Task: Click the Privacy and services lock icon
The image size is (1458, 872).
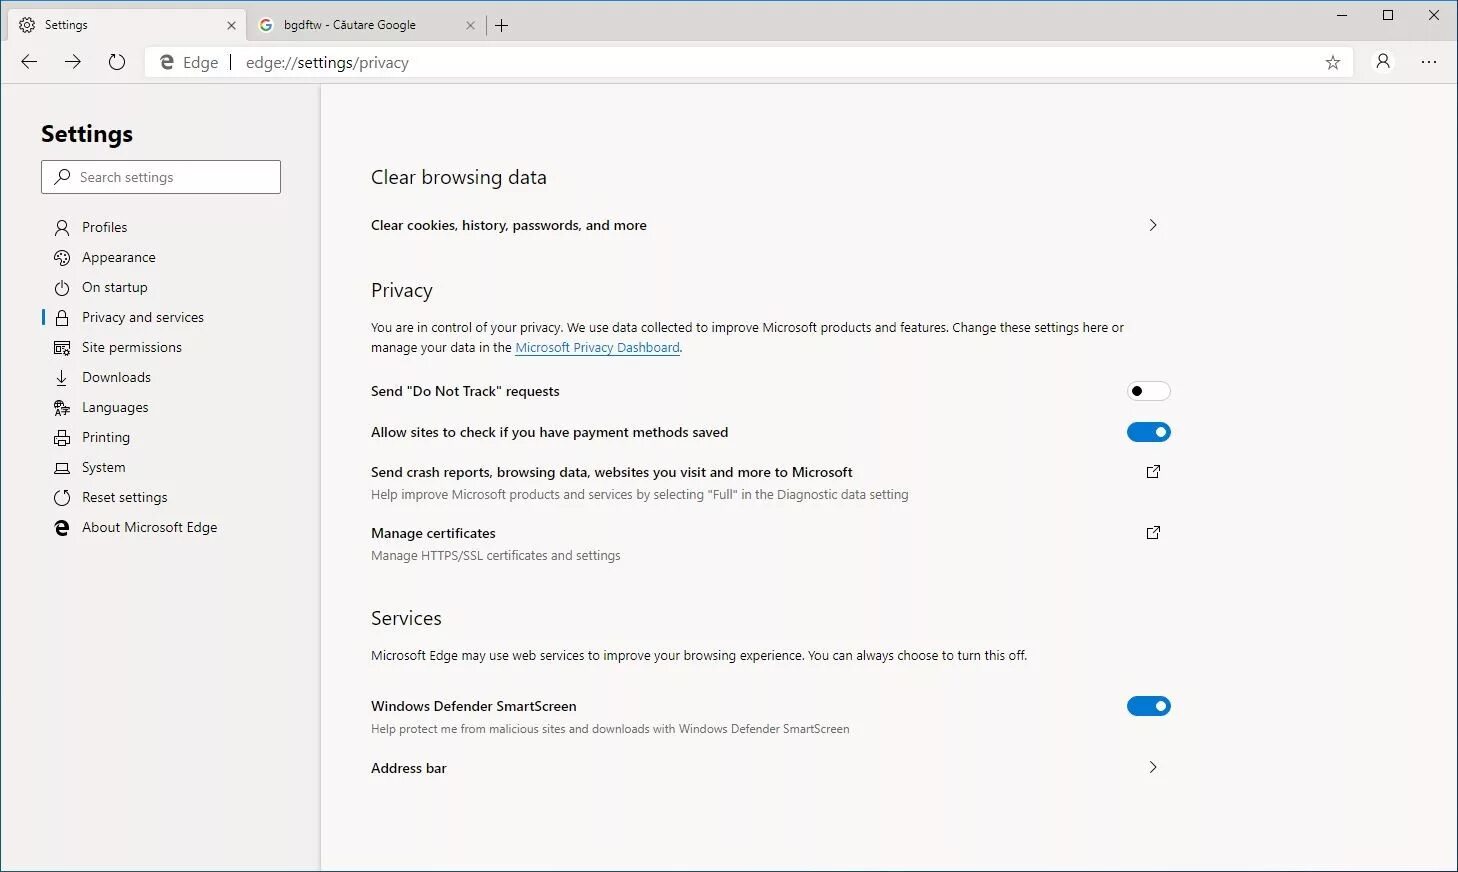Action: tap(62, 318)
